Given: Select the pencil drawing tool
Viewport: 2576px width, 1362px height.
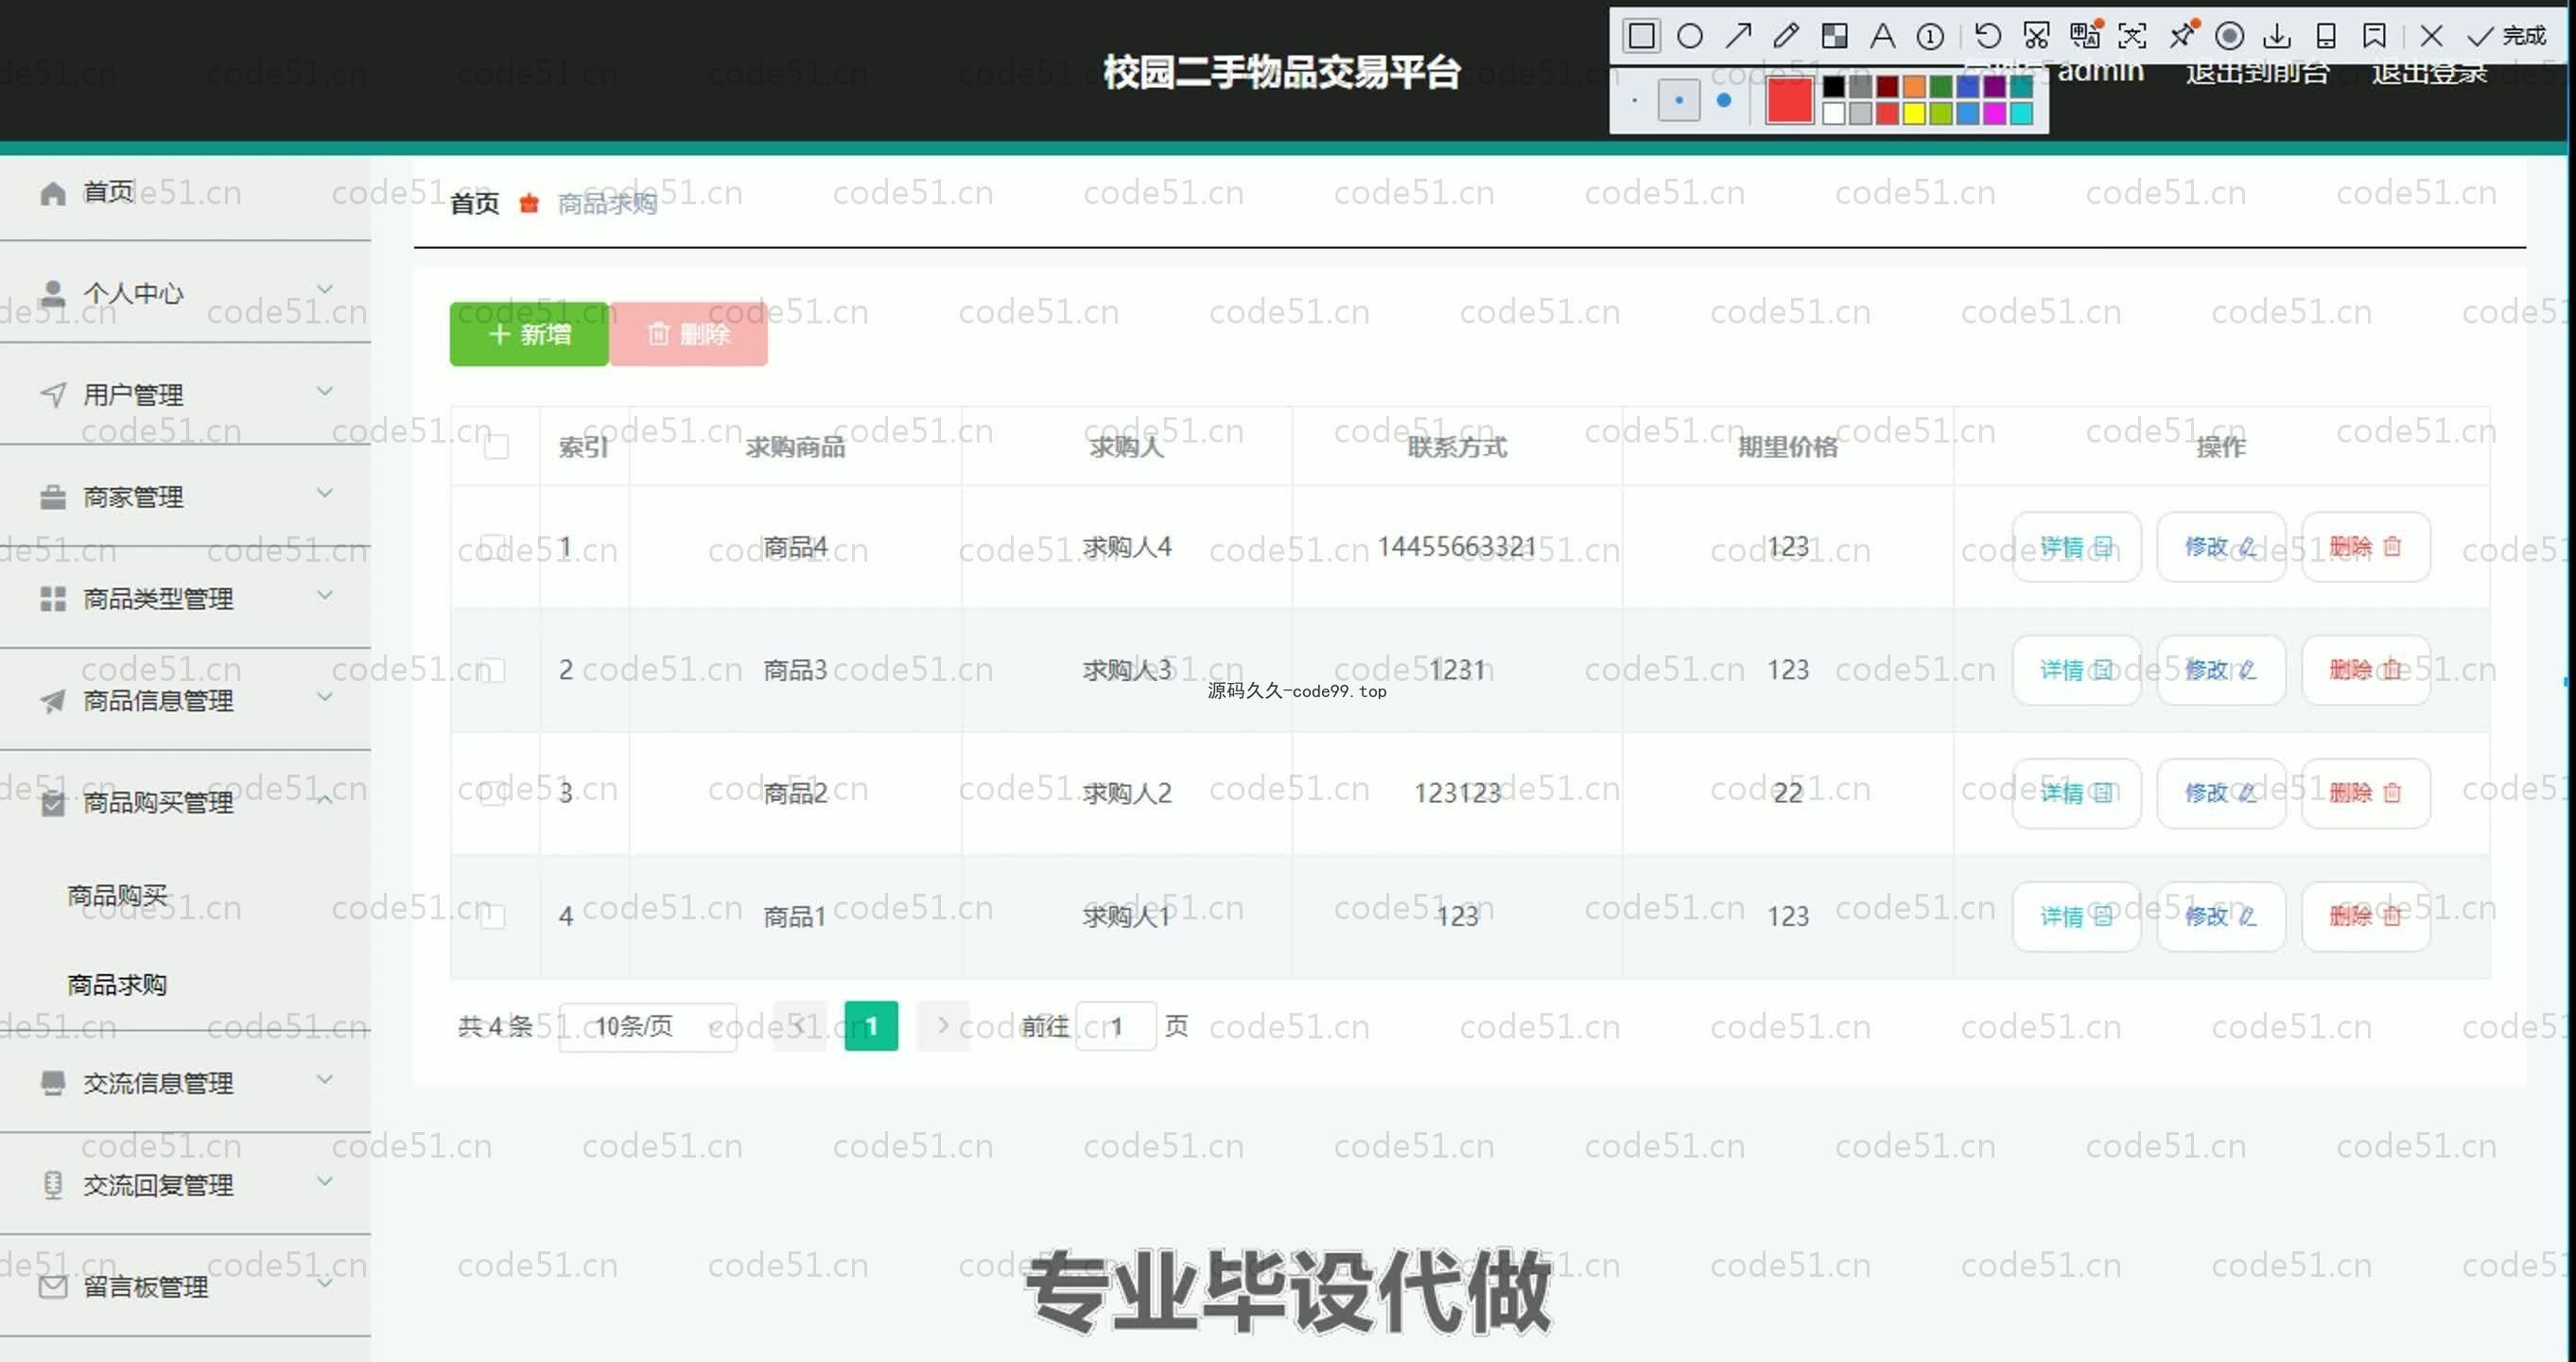Looking at the screenshot, I should coord(1786,36).
